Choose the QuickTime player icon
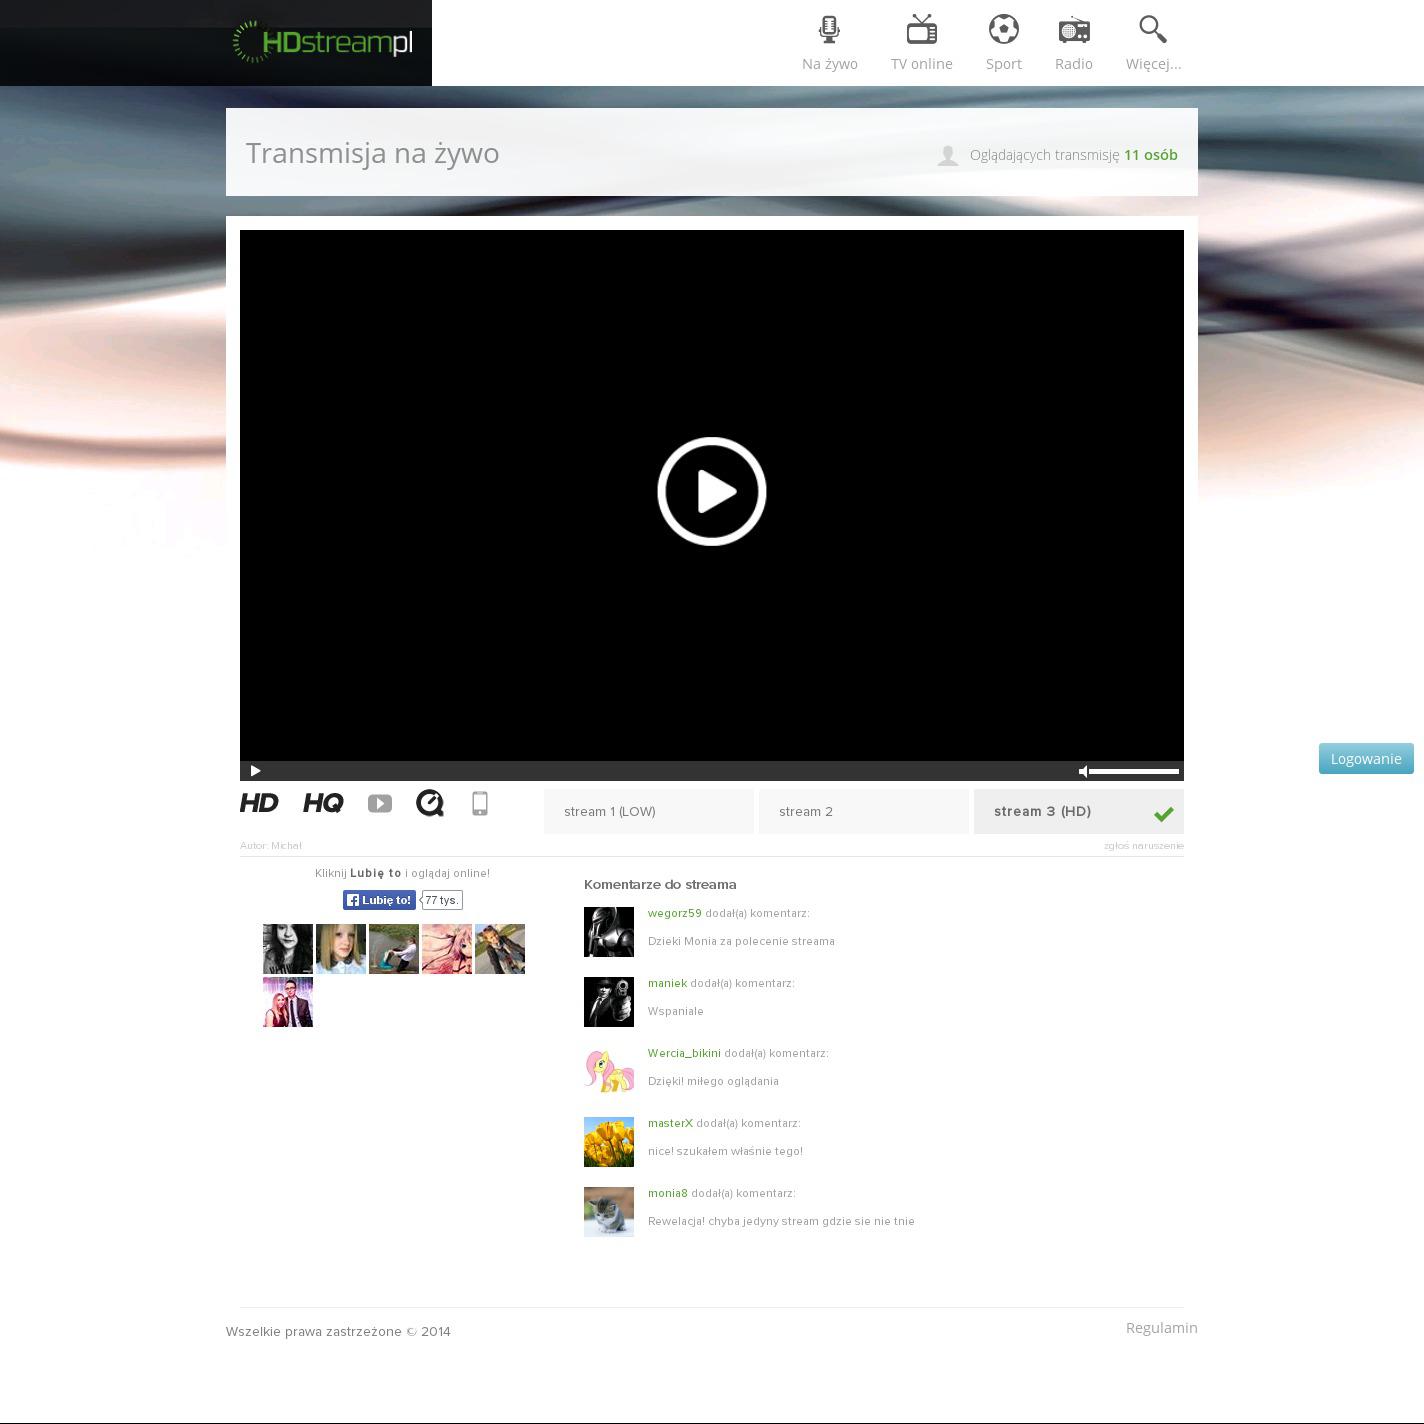This screenshot has height=1424, width=1424. (x=430, y=803)
